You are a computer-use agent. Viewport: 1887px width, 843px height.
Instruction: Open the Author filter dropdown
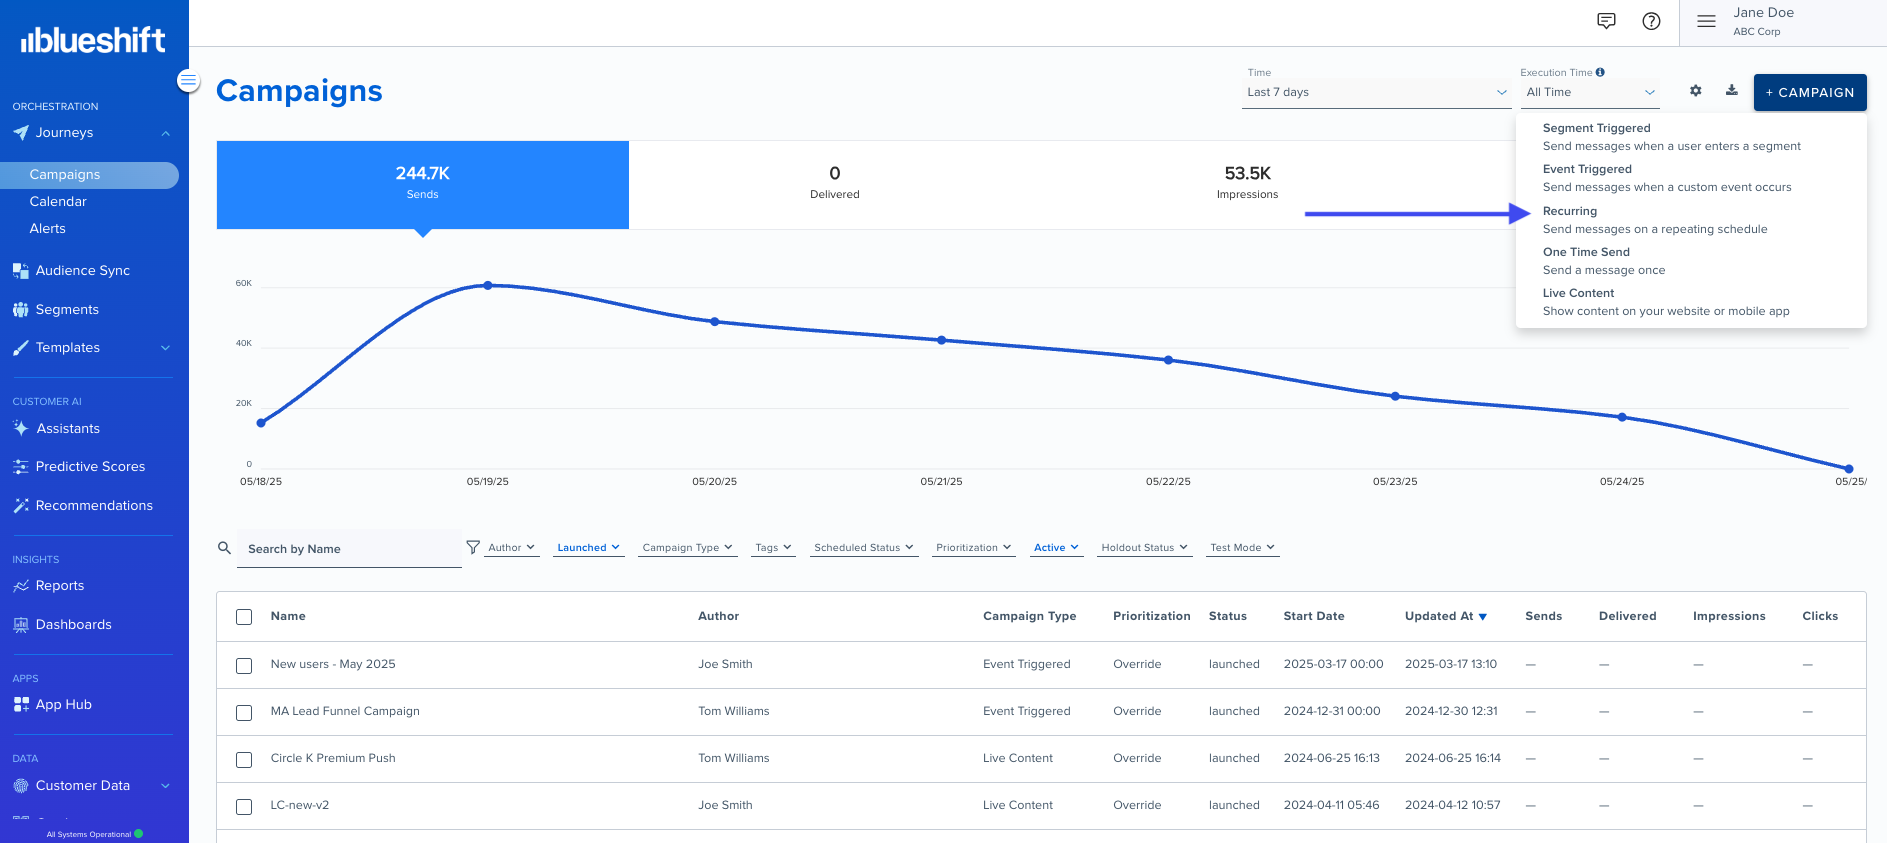click(x=512, y=548)
